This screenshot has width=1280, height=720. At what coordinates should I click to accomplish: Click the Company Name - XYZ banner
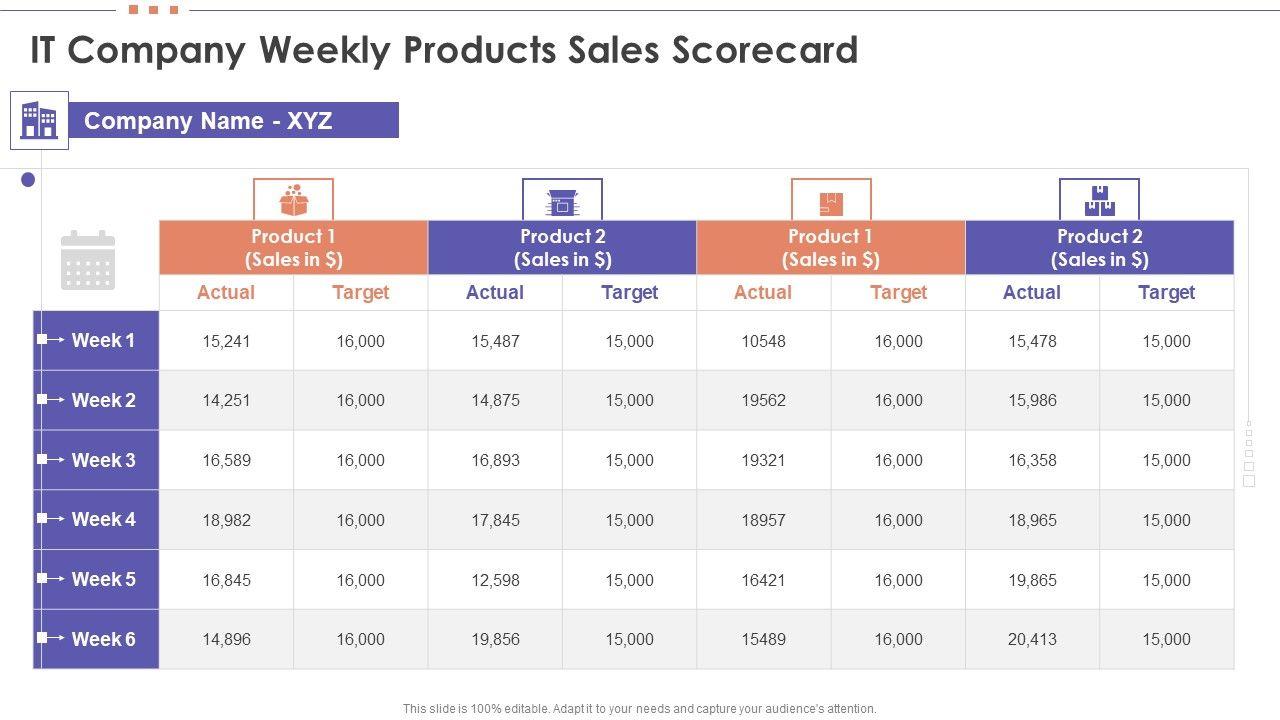tap(233, 121)
